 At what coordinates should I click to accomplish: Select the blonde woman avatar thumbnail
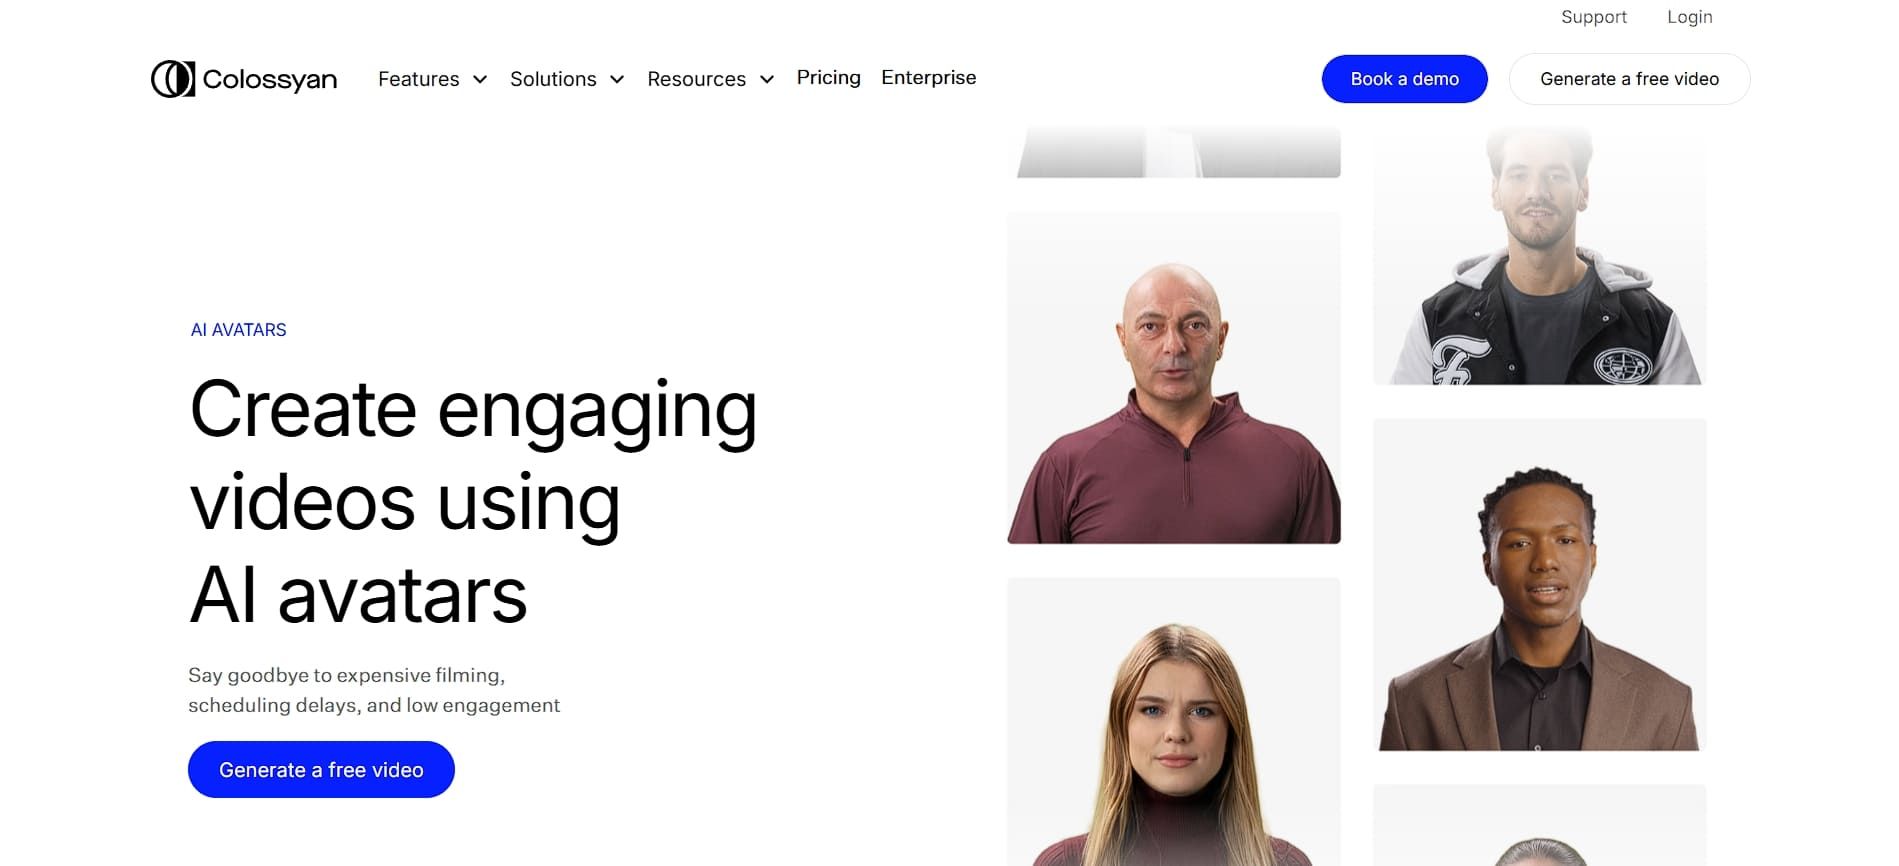click(x=1174, y=722)
